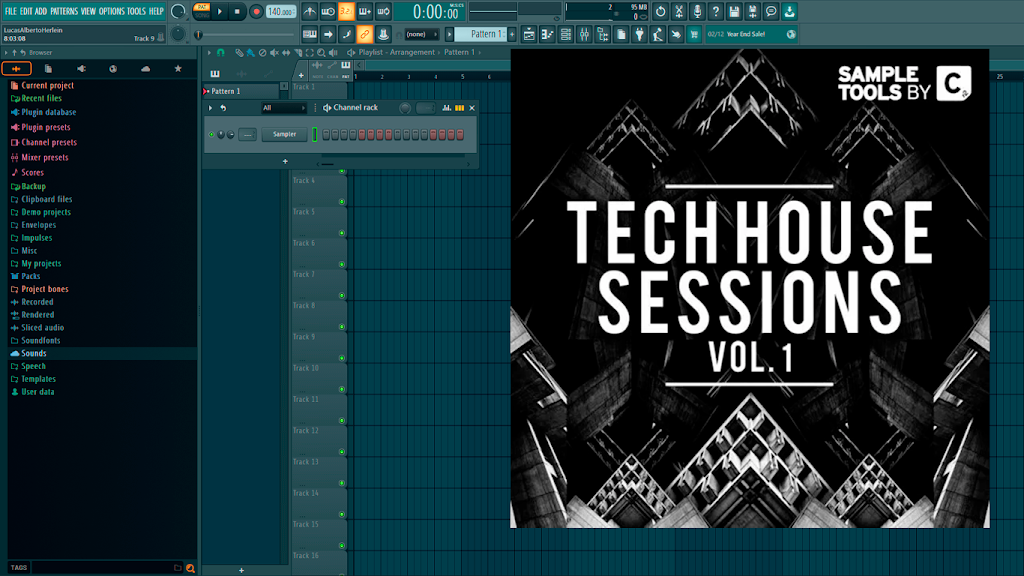Mute the Sampler channel with green light
The width and height of the screenshot is (1024, 576).
(x=212, y=135)
